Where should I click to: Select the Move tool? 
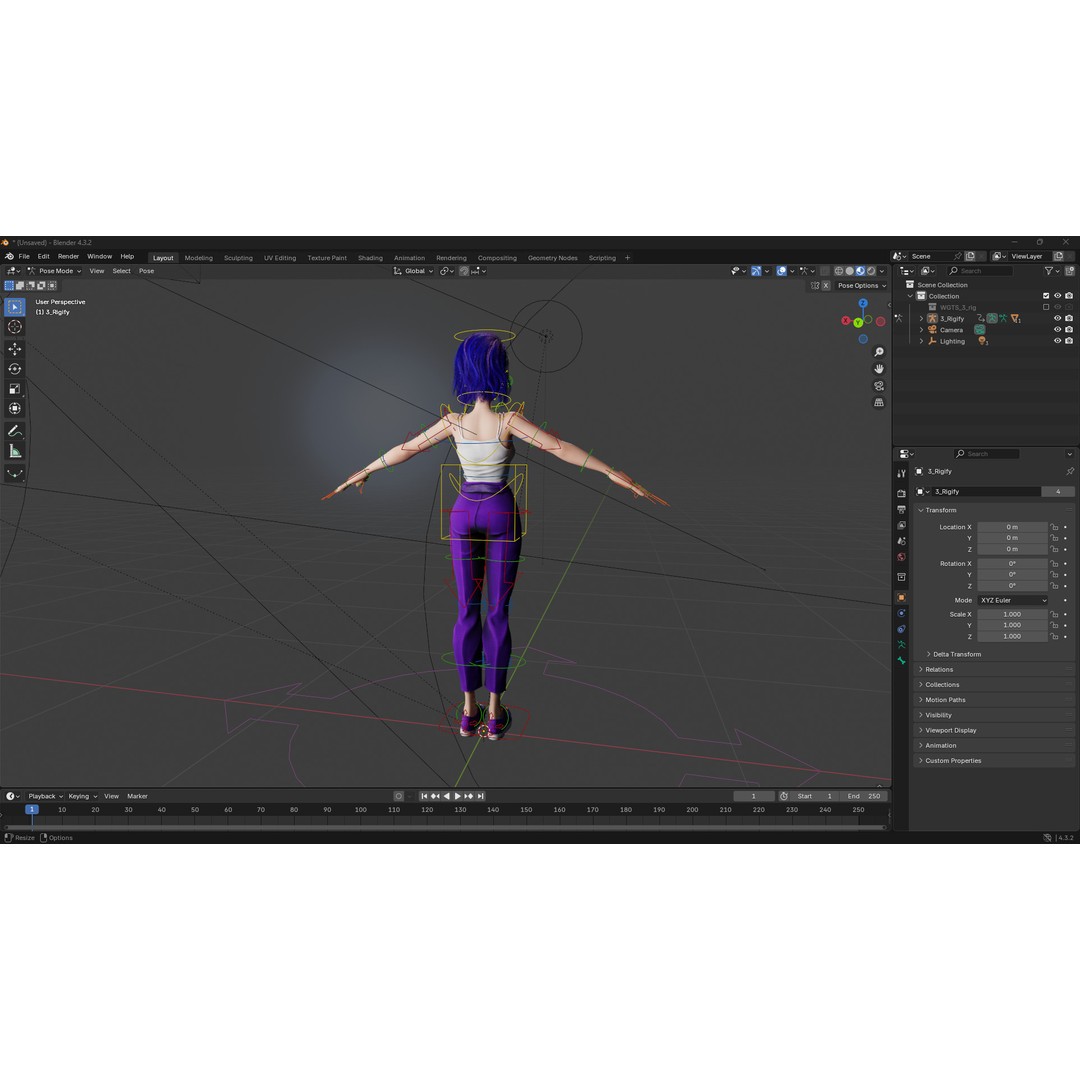[x=14, y=349]
